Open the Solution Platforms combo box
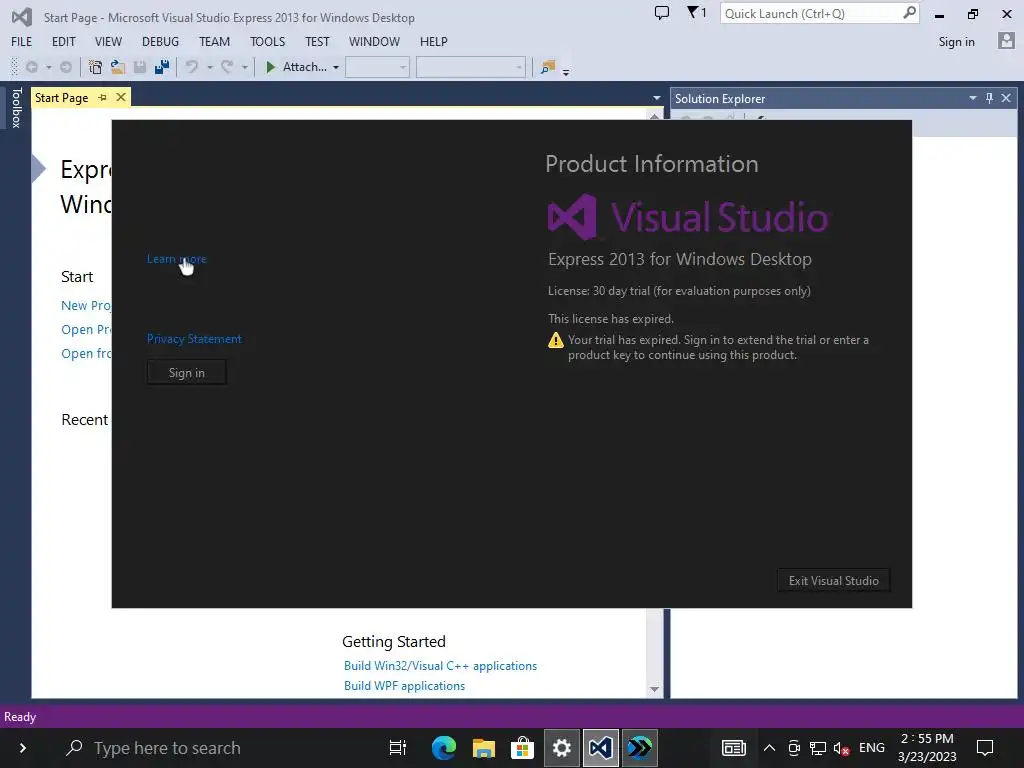 coord(471,67)
